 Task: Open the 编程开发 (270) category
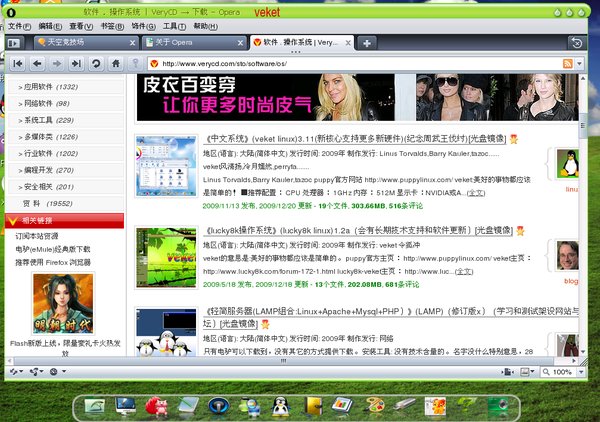[x=66, y=170]
